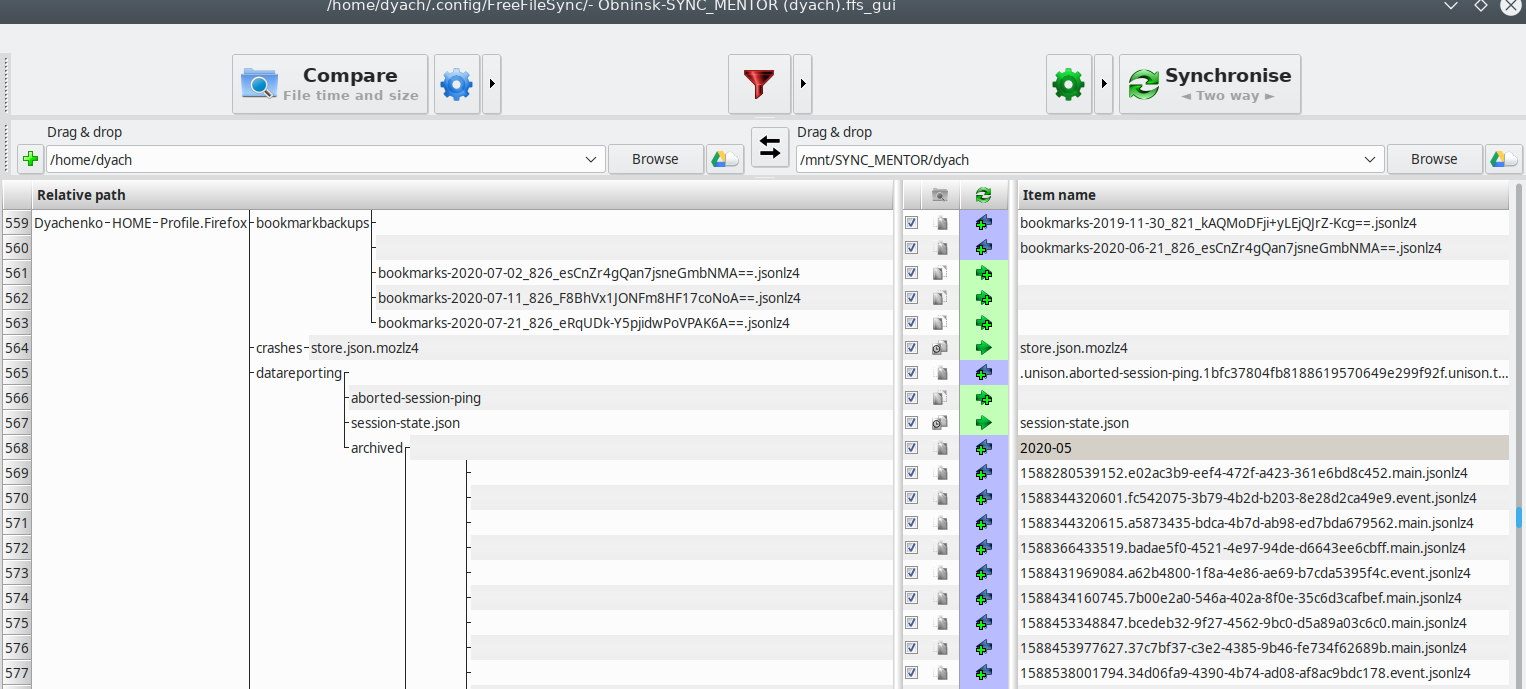
Task: Select bookmarks-2020-06-21 file on right
Action: (x=1231, y=248)
